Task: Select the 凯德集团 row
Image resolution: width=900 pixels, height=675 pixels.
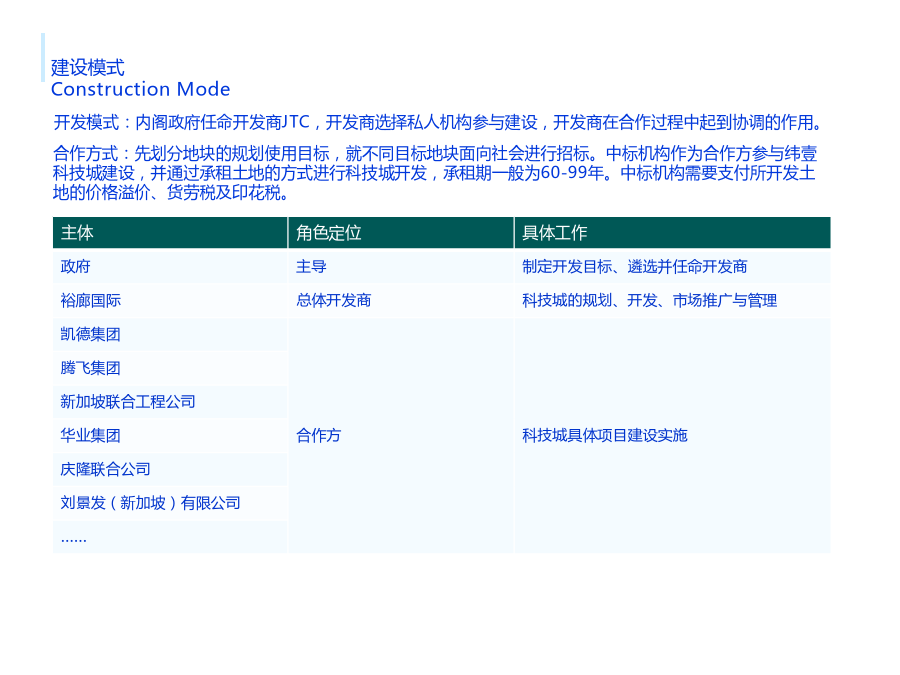Action: [170, 334]
